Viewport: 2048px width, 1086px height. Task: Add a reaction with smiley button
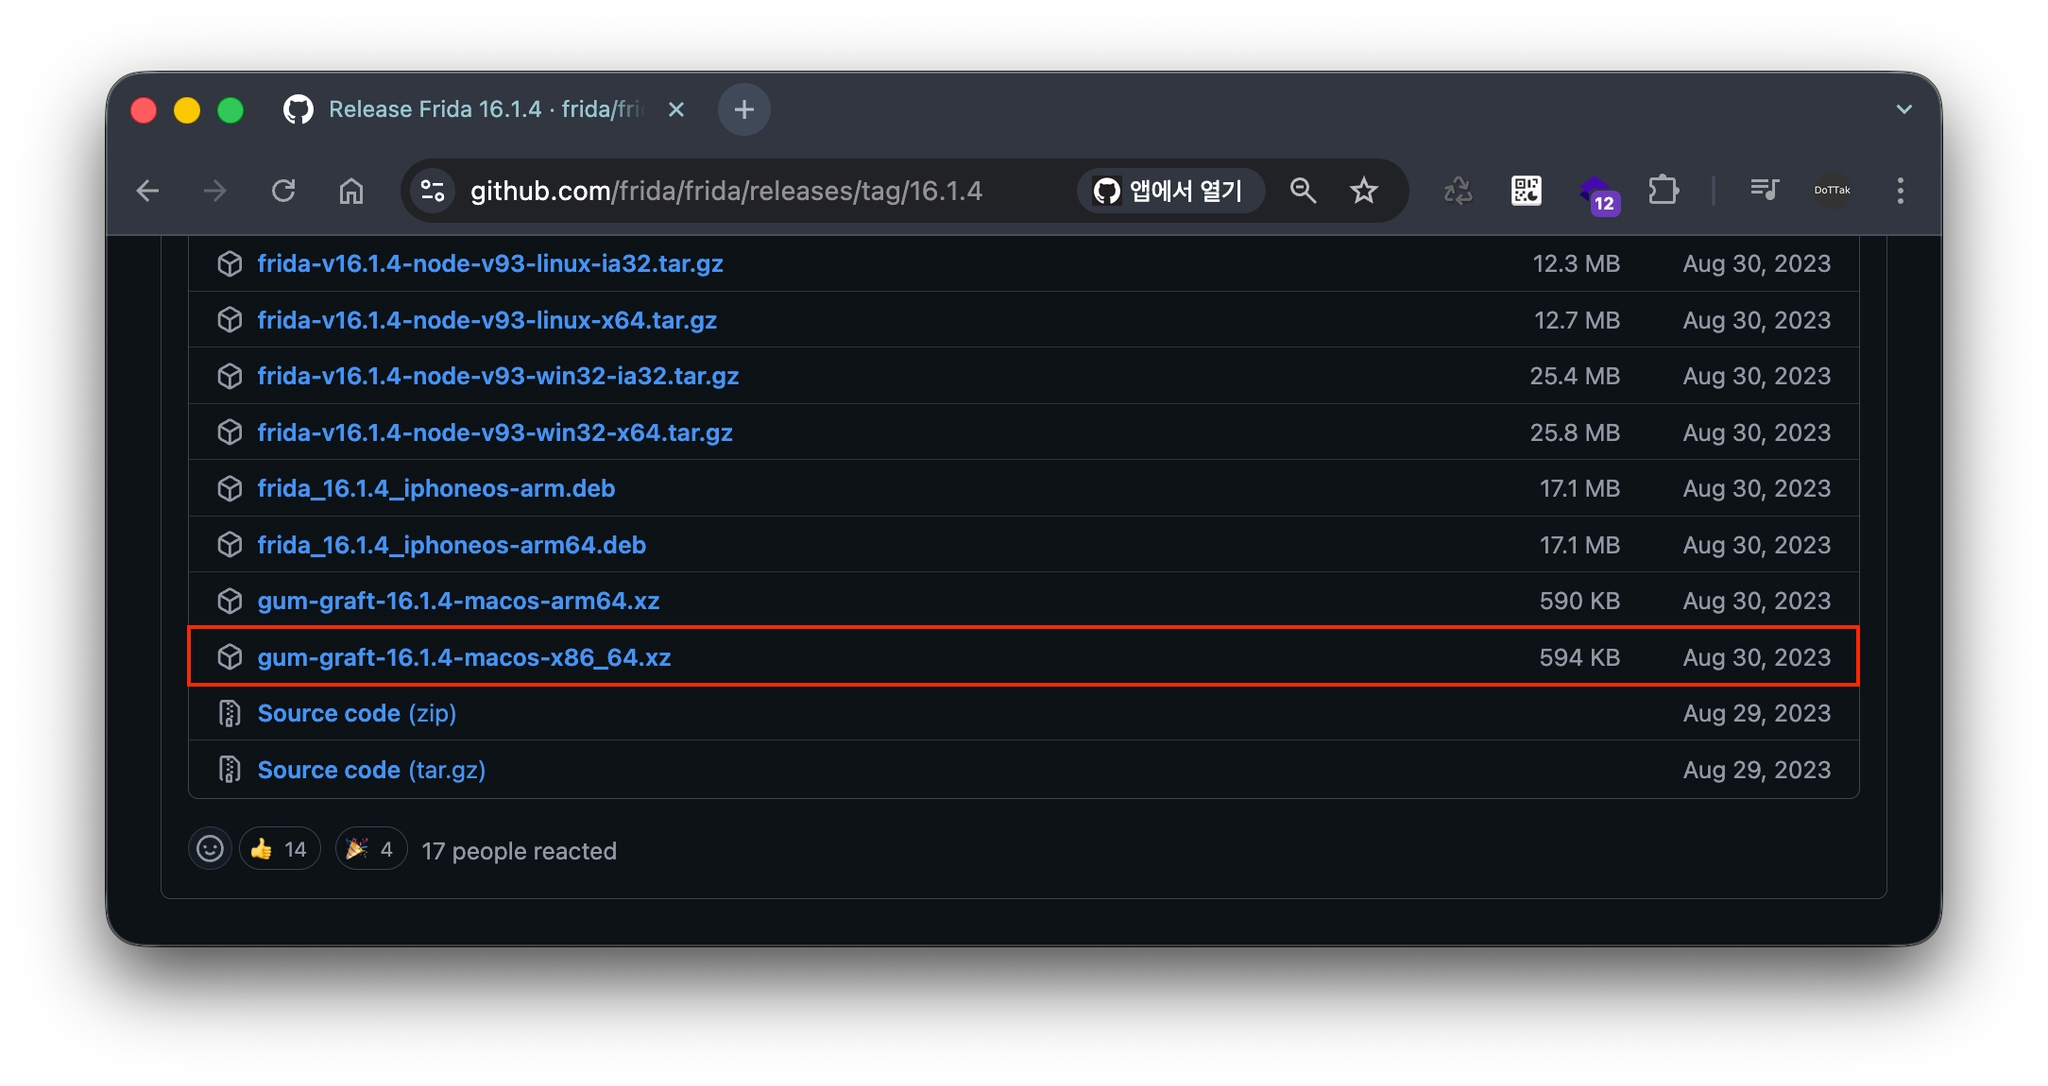210,849
